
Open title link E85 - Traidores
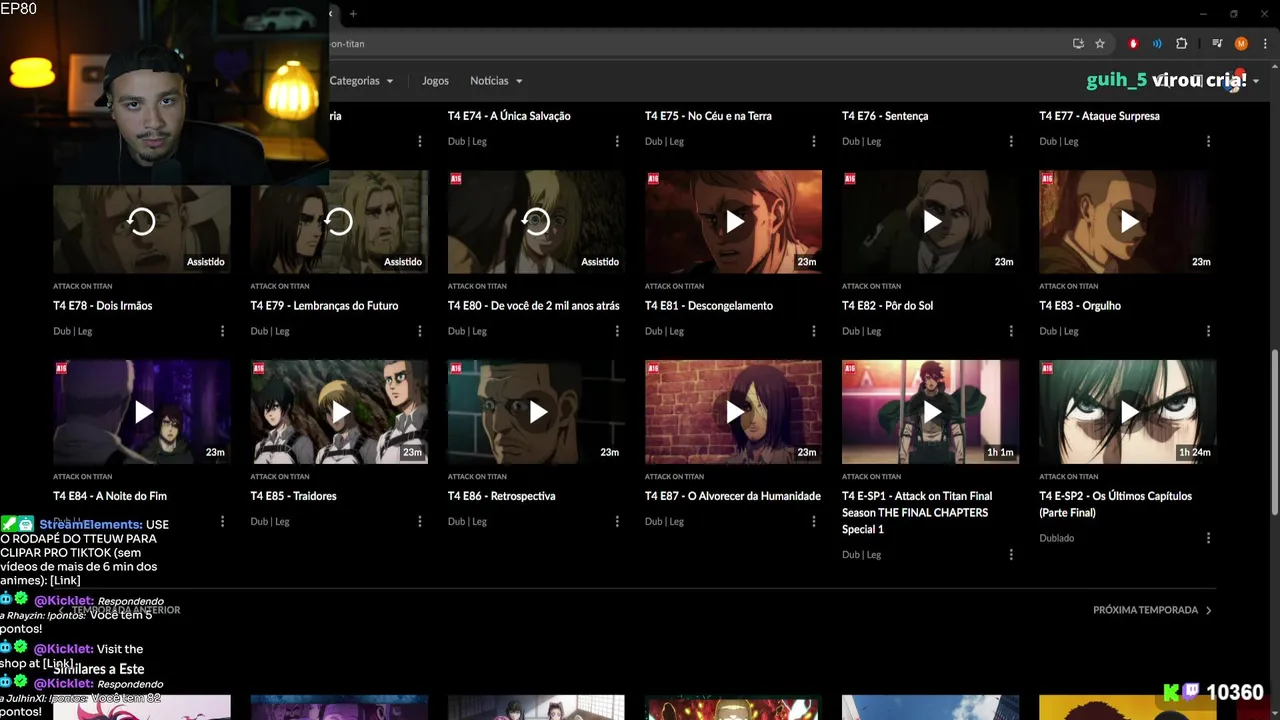tap(293, 496)
